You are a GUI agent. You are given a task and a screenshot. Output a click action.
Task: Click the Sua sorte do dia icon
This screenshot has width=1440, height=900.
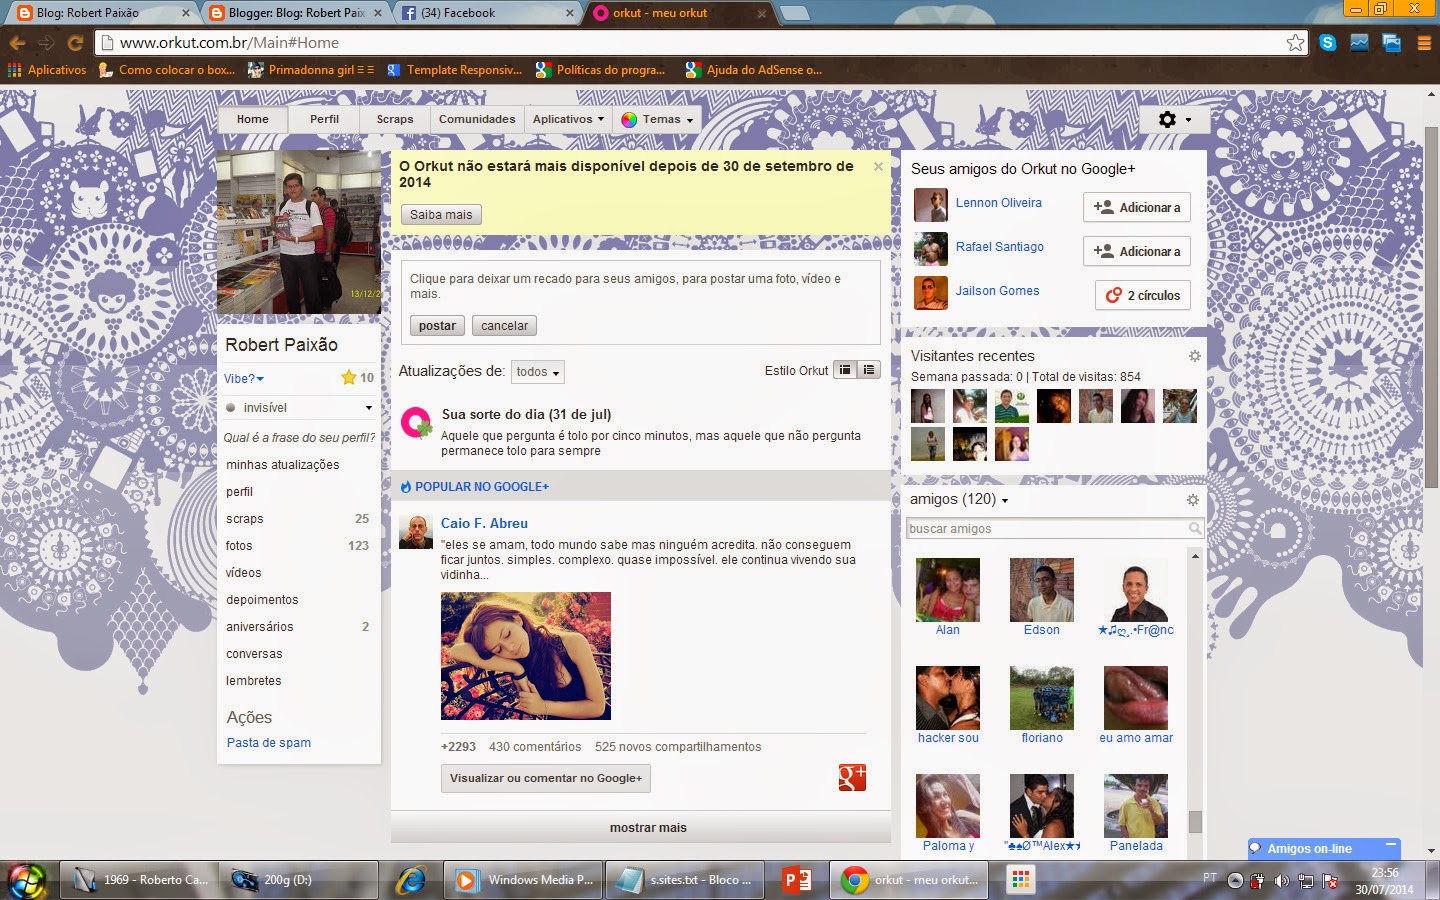[416, 423]
